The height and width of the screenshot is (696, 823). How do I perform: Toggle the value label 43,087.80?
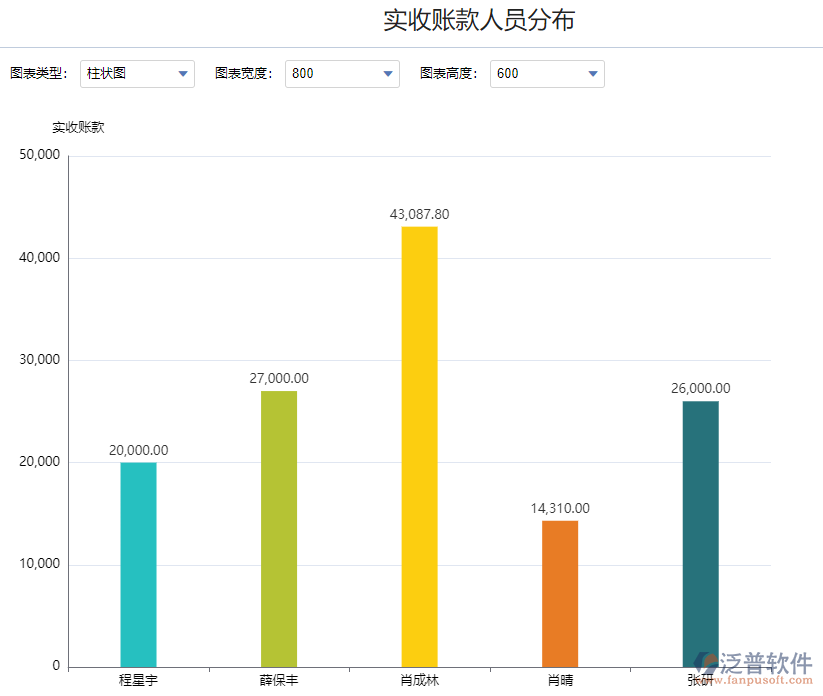[x=419, y=213]
